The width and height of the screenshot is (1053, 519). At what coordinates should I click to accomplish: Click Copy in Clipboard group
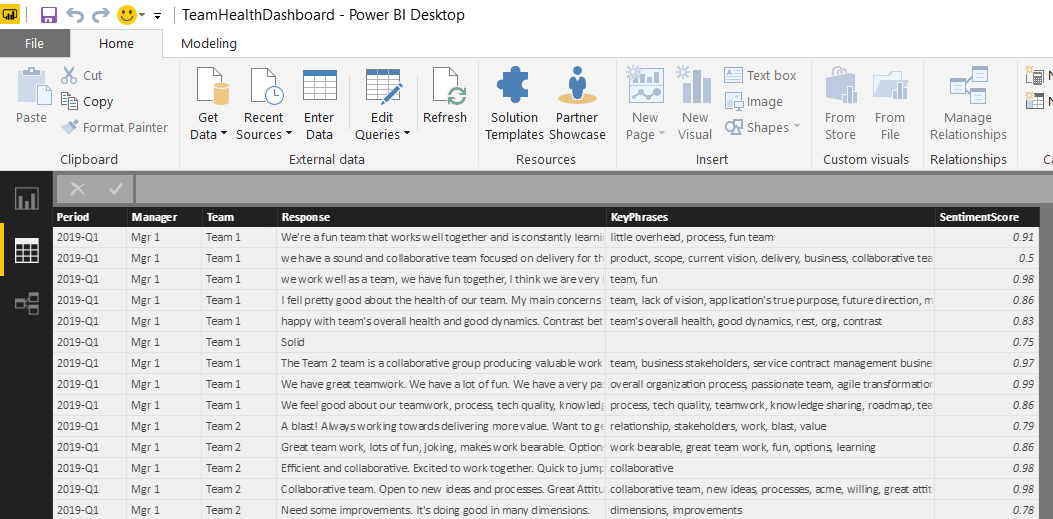point(87,101)
